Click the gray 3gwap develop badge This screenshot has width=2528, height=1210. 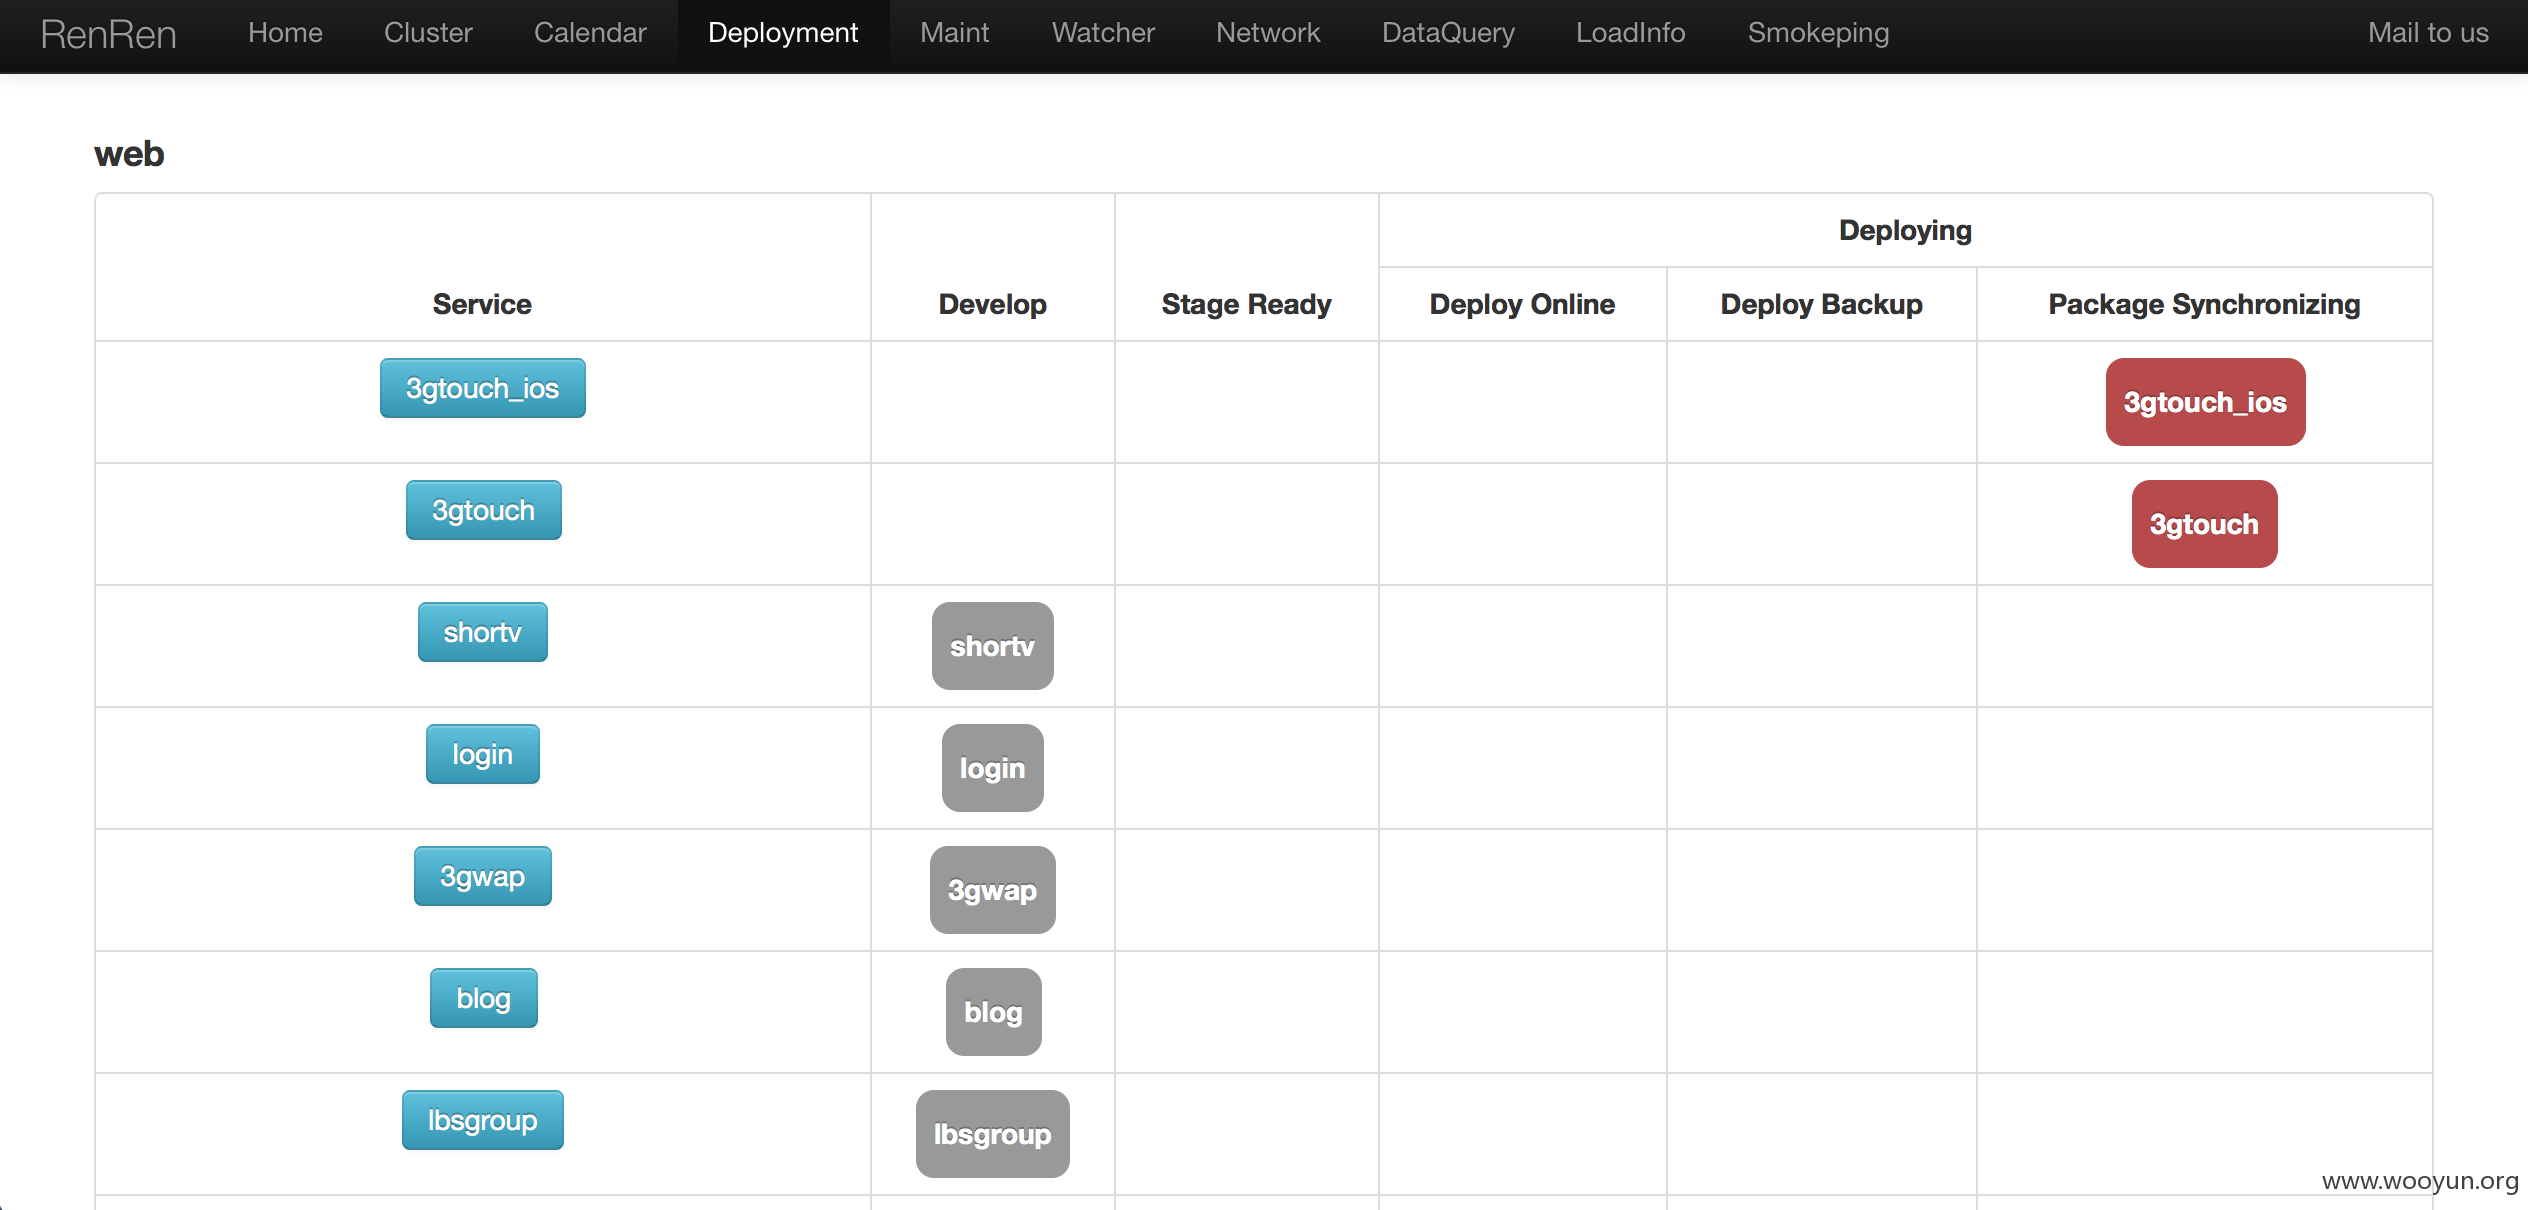point(992,890)
